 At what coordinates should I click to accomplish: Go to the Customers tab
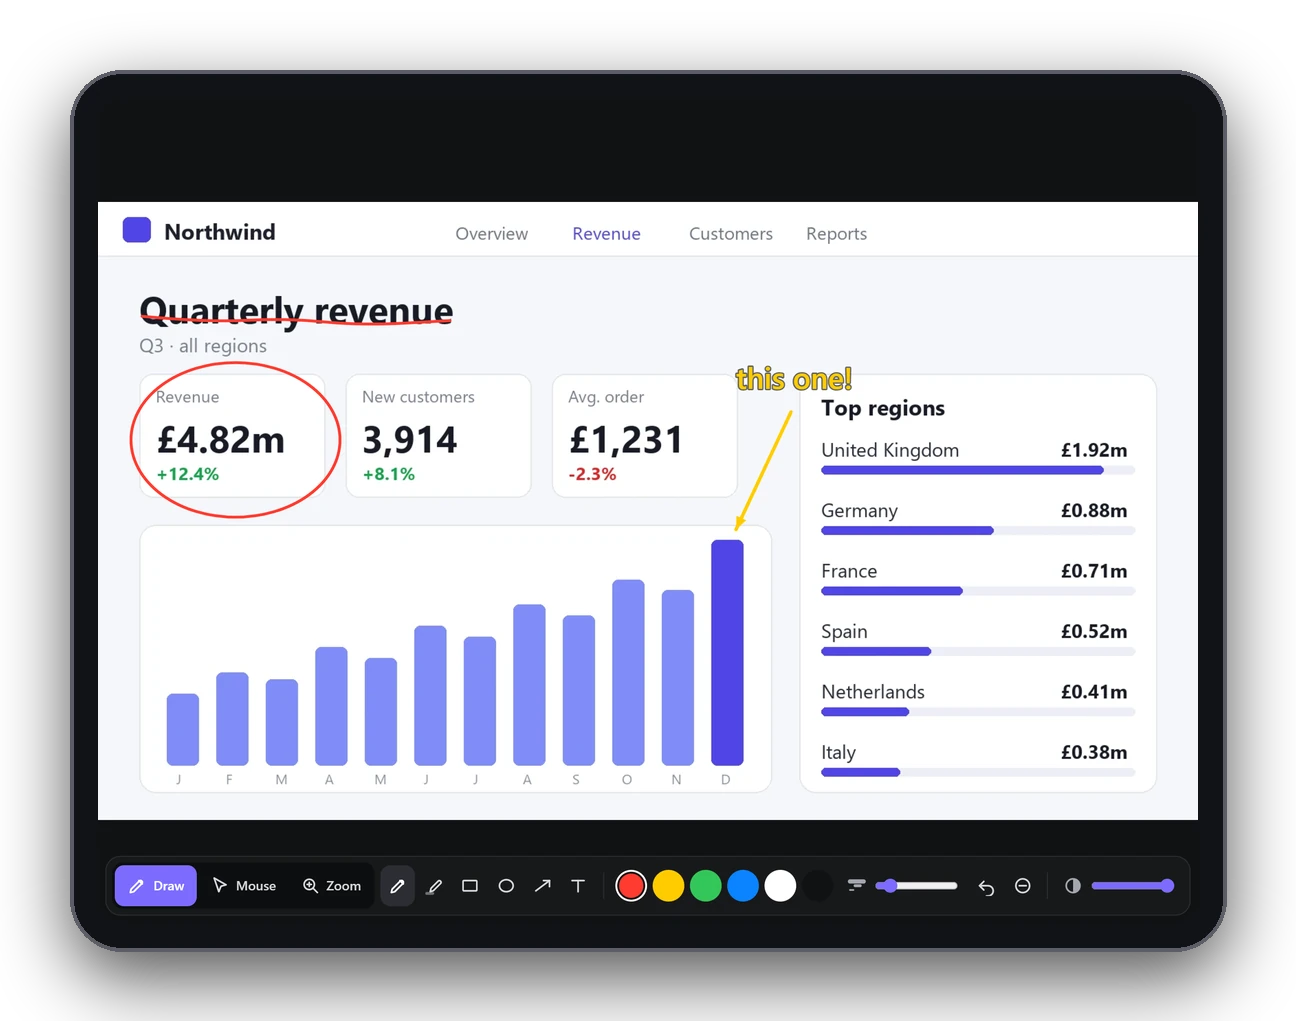(731, 234)
